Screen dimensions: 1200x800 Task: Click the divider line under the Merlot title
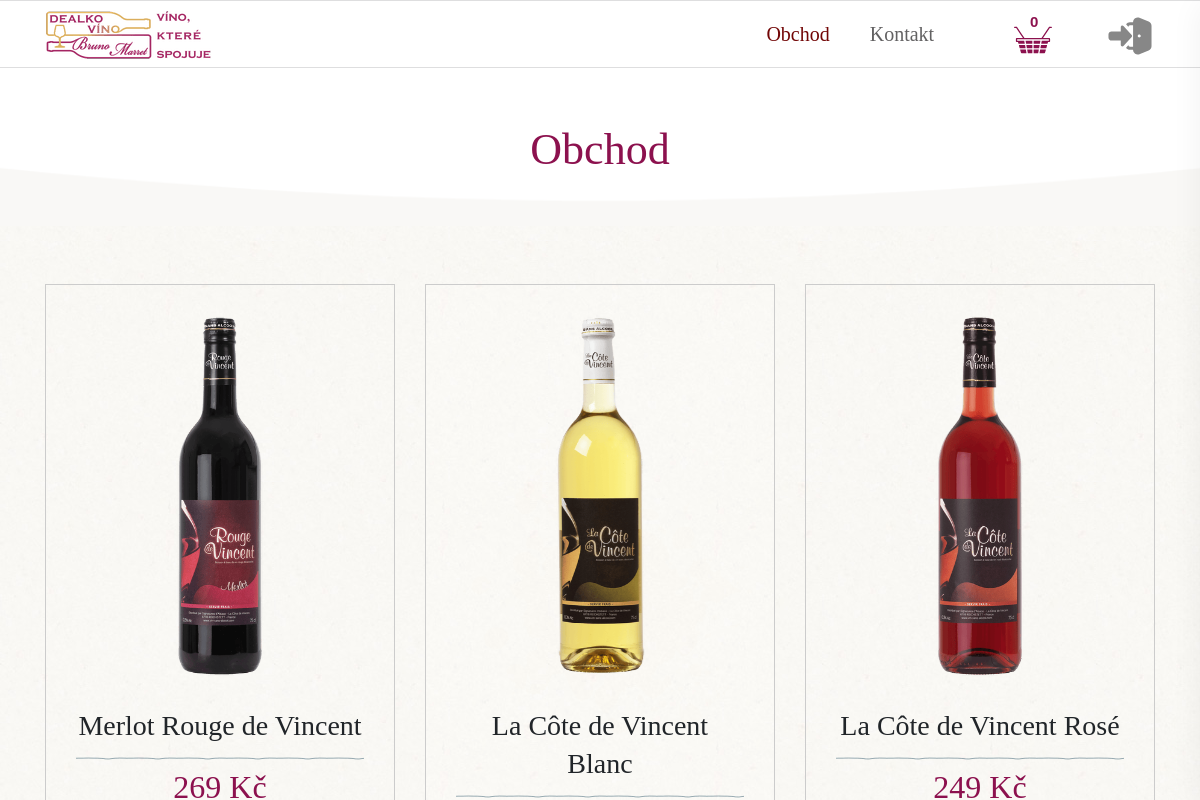pos(220,759)
